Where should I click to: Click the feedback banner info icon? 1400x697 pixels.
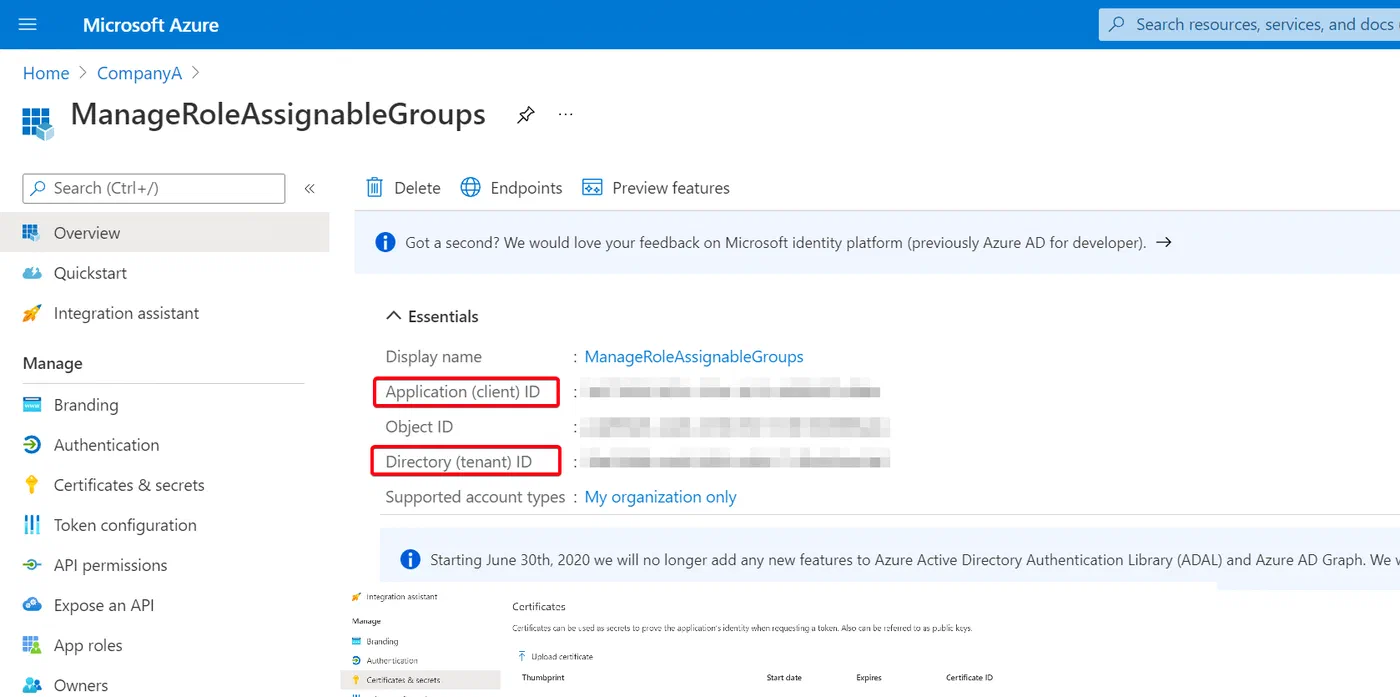384,242
